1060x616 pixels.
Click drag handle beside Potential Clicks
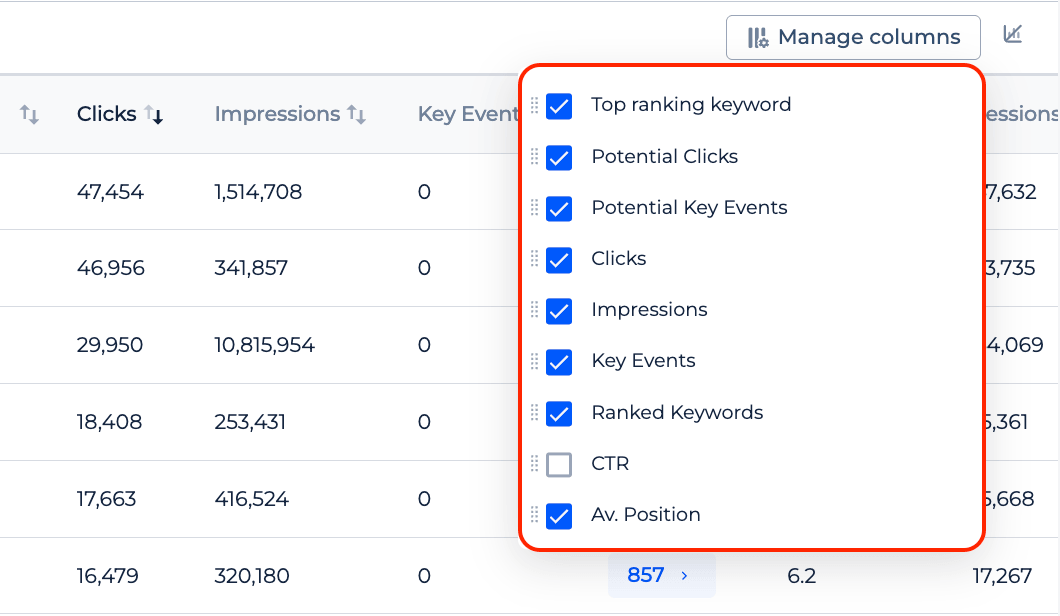pyautogui.click(x=534, y=156)
